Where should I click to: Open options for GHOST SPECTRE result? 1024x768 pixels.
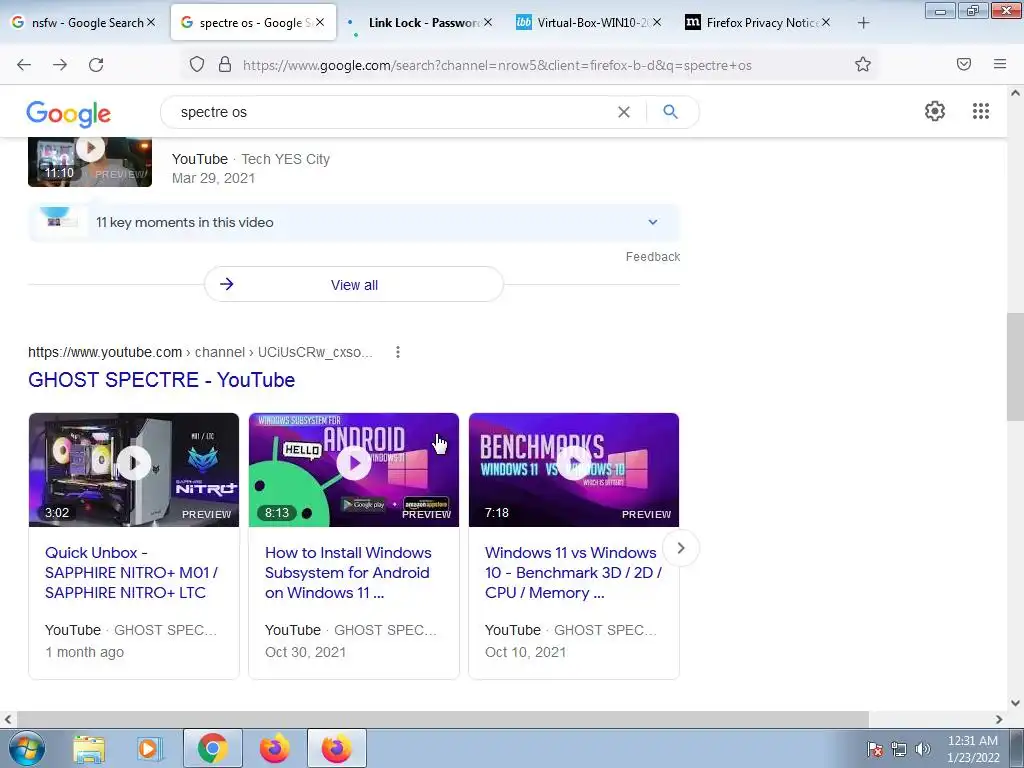tap(398, 353)
